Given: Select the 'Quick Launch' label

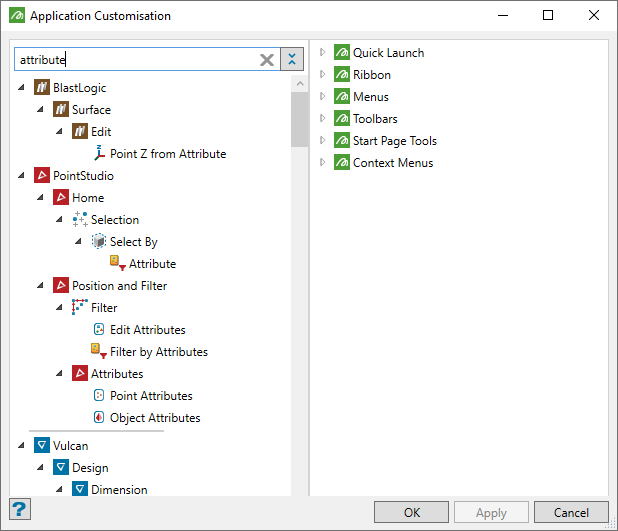Looking at the screenshot, I should click(389, 52).
